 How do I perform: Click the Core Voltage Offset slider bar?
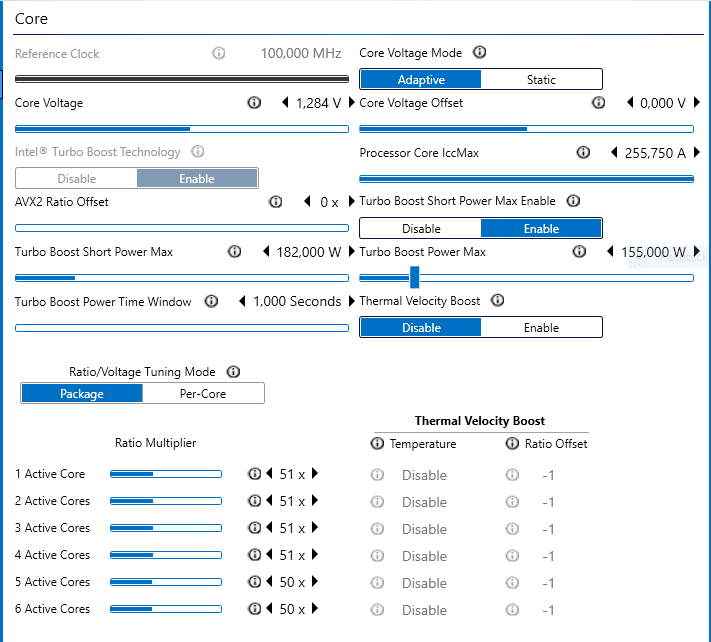[526, 129]
